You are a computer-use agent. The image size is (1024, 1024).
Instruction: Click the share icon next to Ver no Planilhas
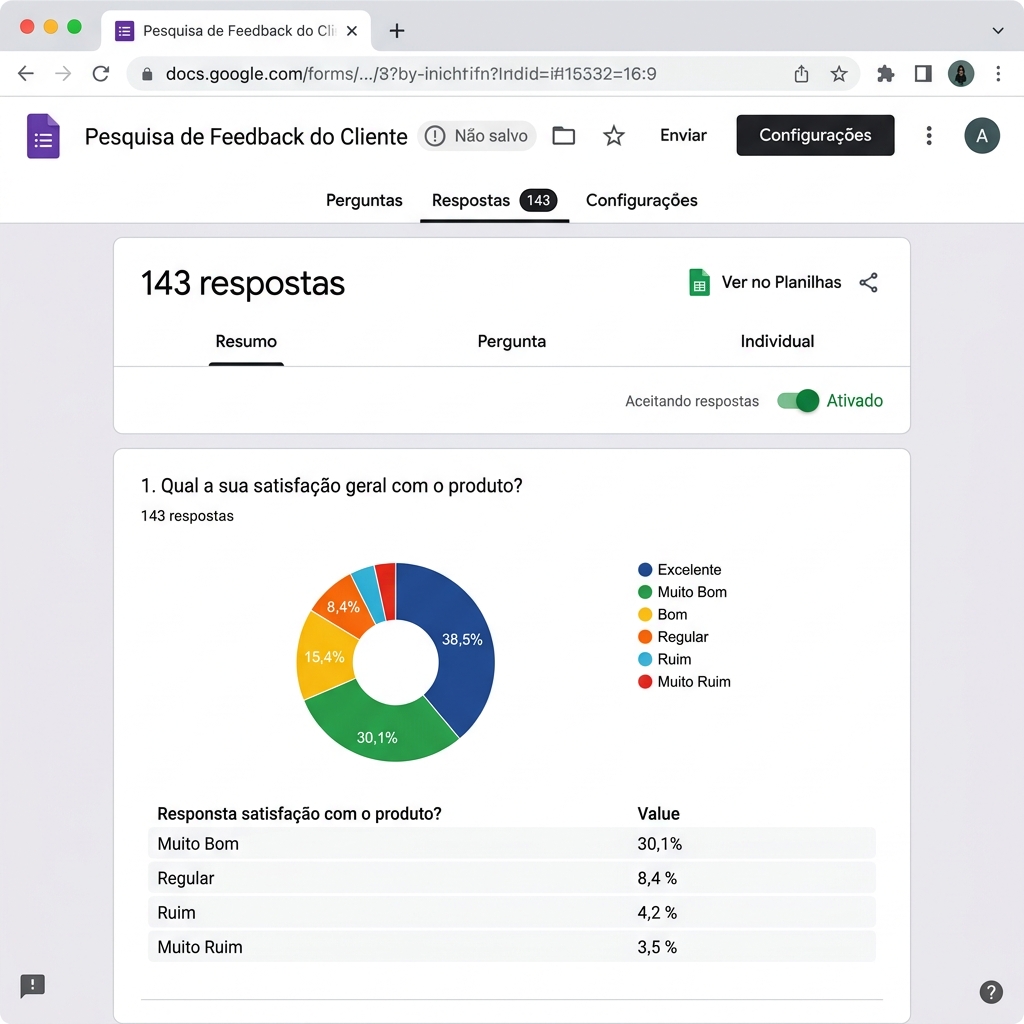point(869,283)
